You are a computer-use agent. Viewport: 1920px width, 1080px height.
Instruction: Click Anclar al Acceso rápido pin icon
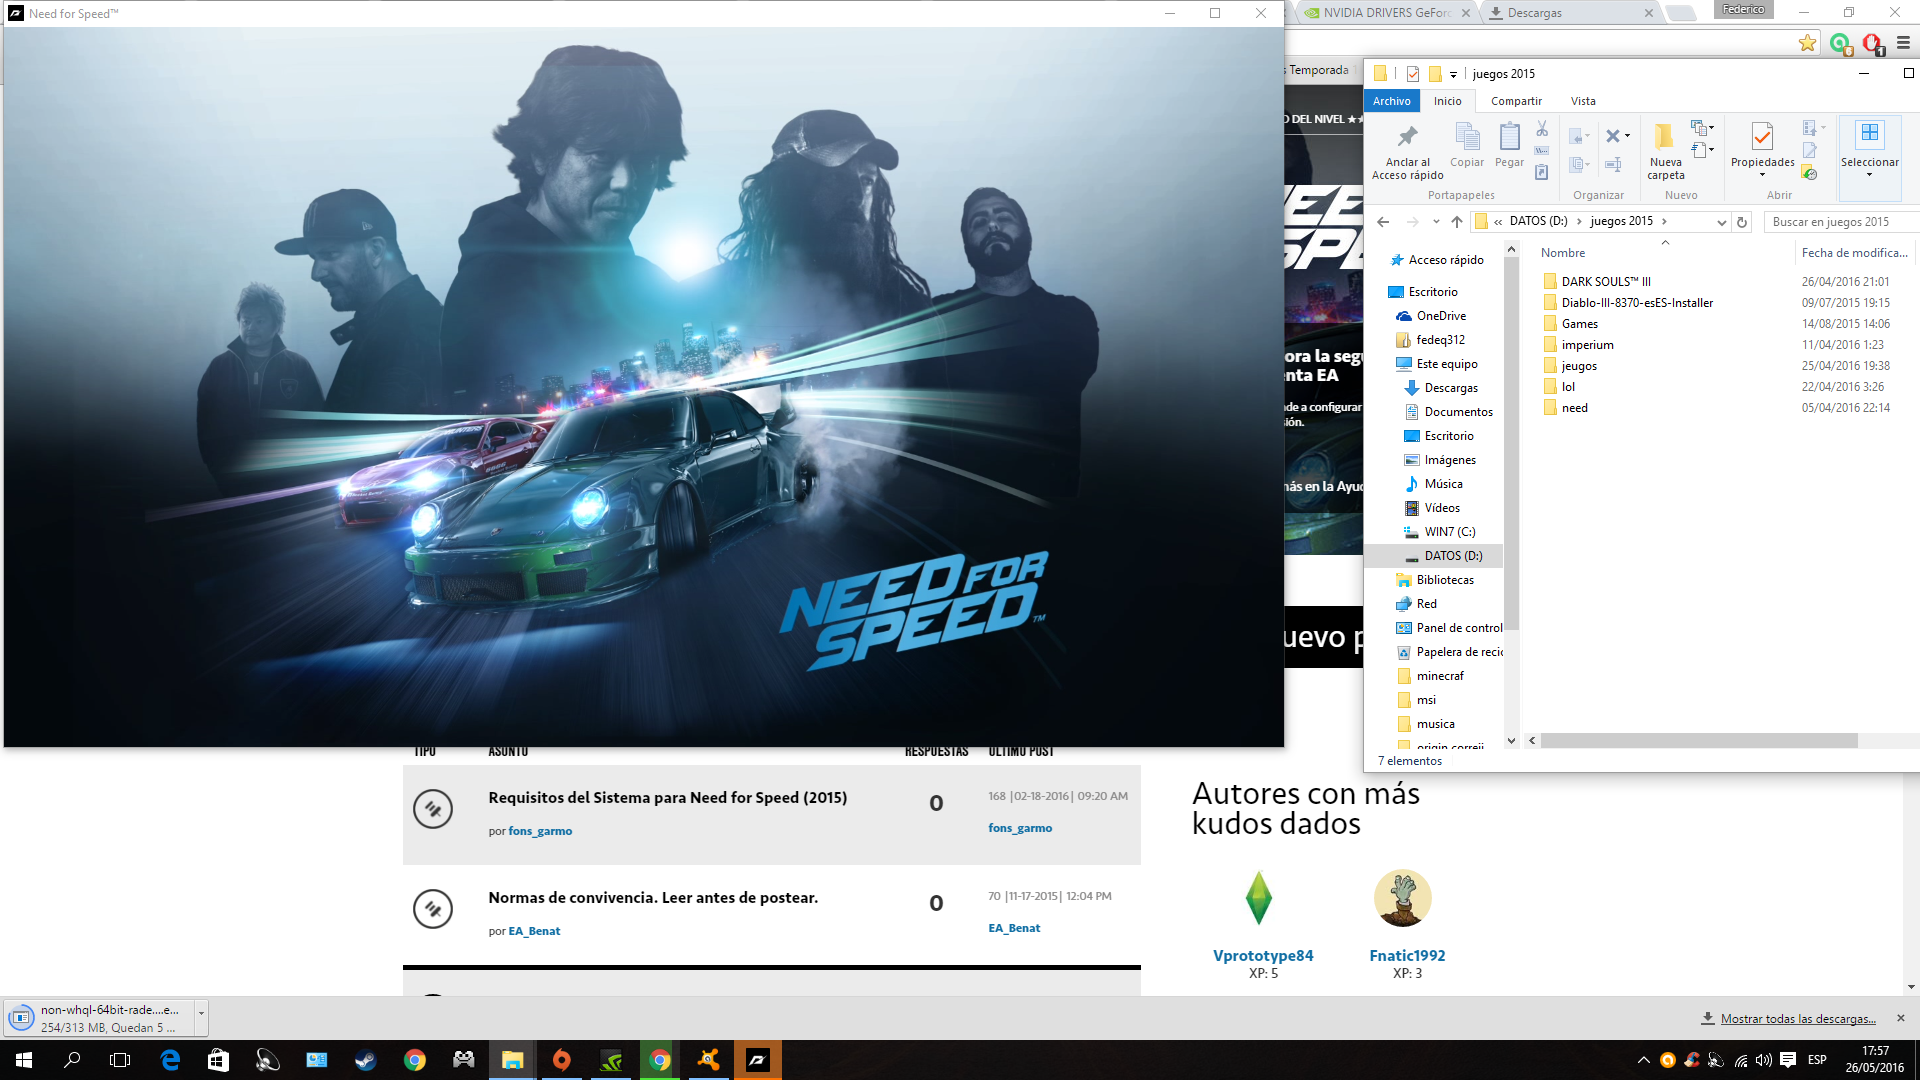click(x=1407, y=137)
